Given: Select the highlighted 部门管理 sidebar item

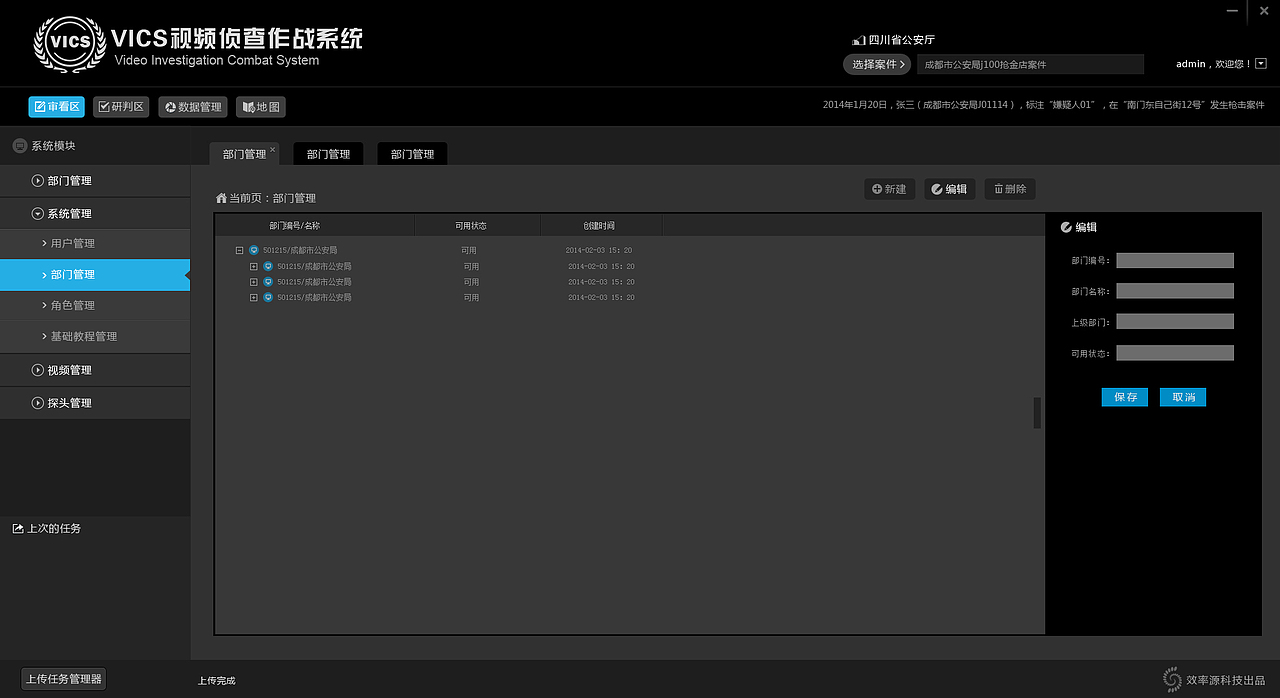Looking at the screenshot, I should point(95,275).
